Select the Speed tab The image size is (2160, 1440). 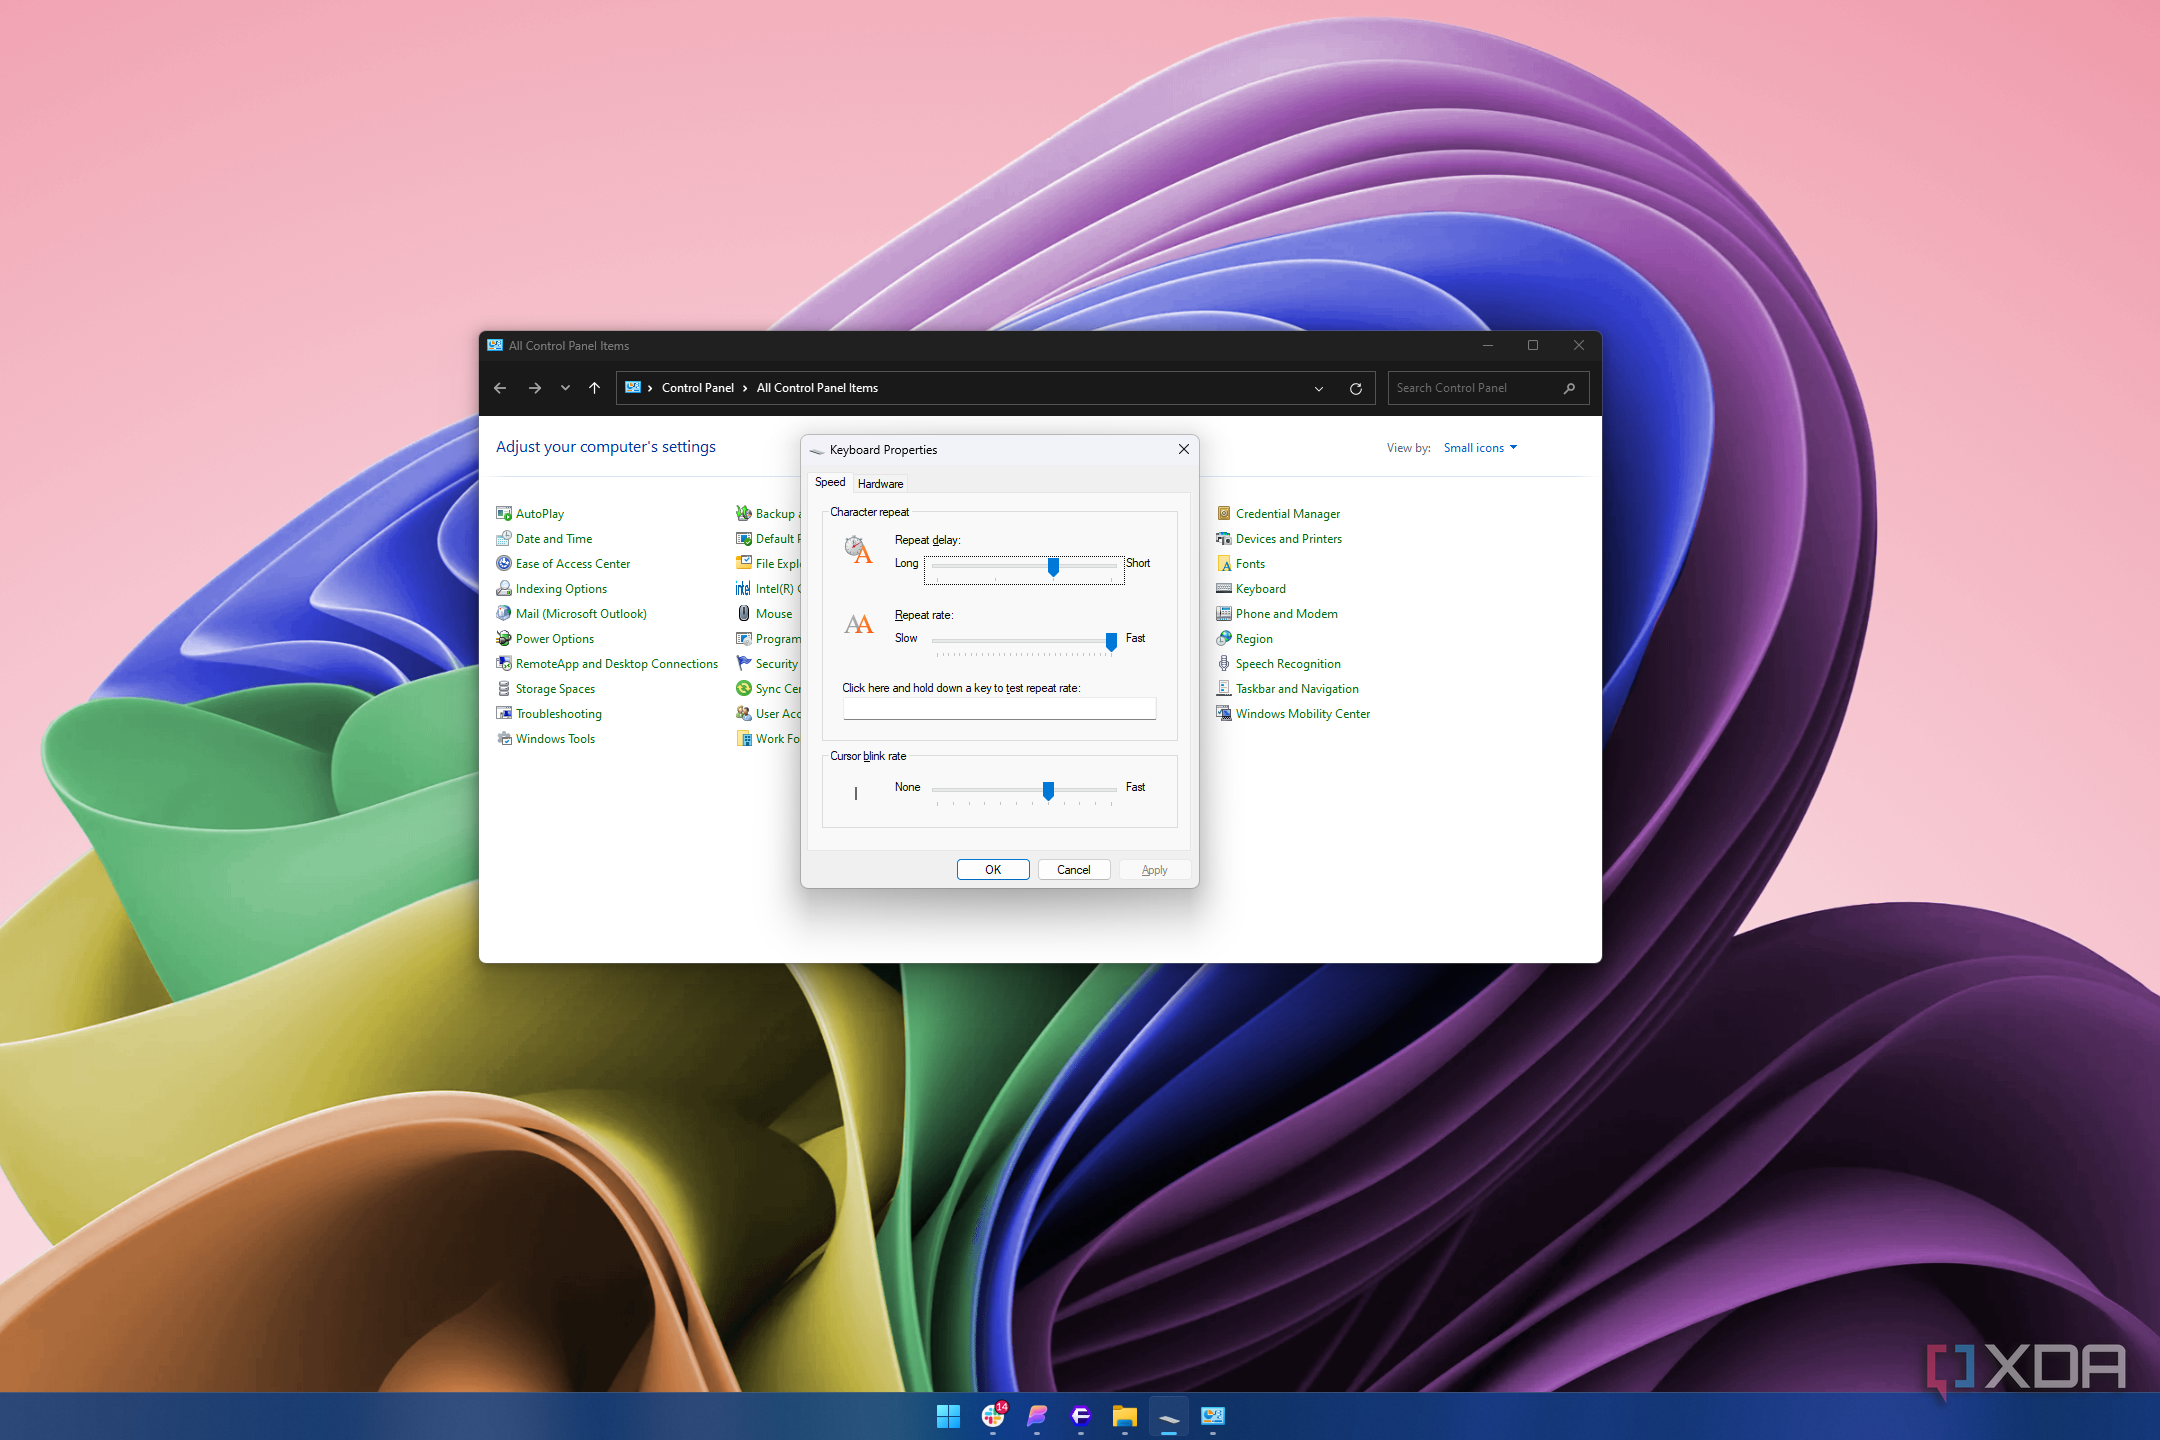[830, 482]
